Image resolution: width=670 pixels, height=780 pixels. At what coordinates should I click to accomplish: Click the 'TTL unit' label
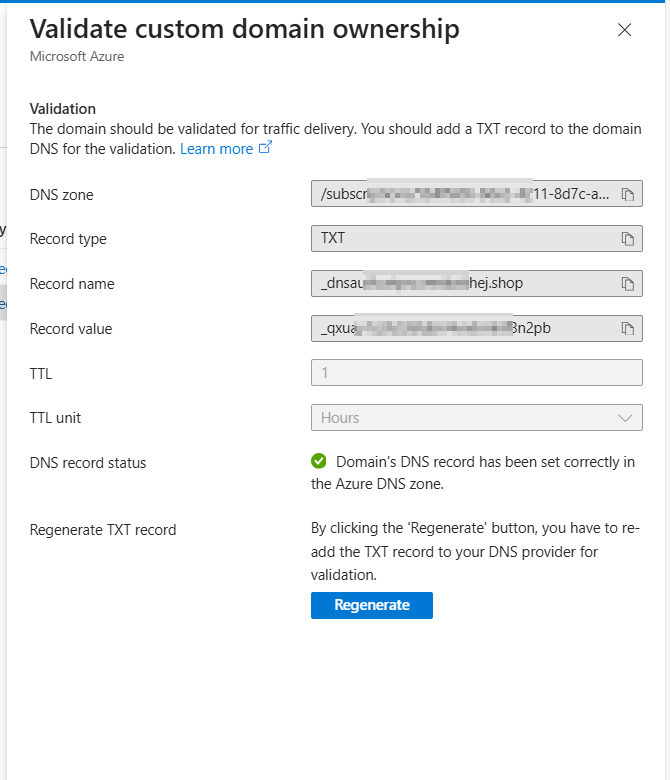pos(55,418)
